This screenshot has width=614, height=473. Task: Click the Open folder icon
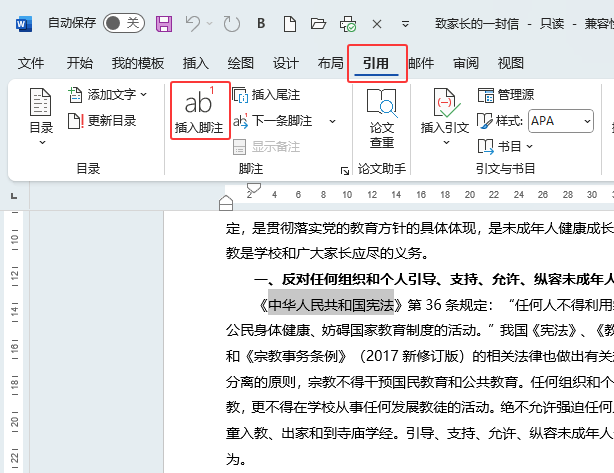click(318, 24)
